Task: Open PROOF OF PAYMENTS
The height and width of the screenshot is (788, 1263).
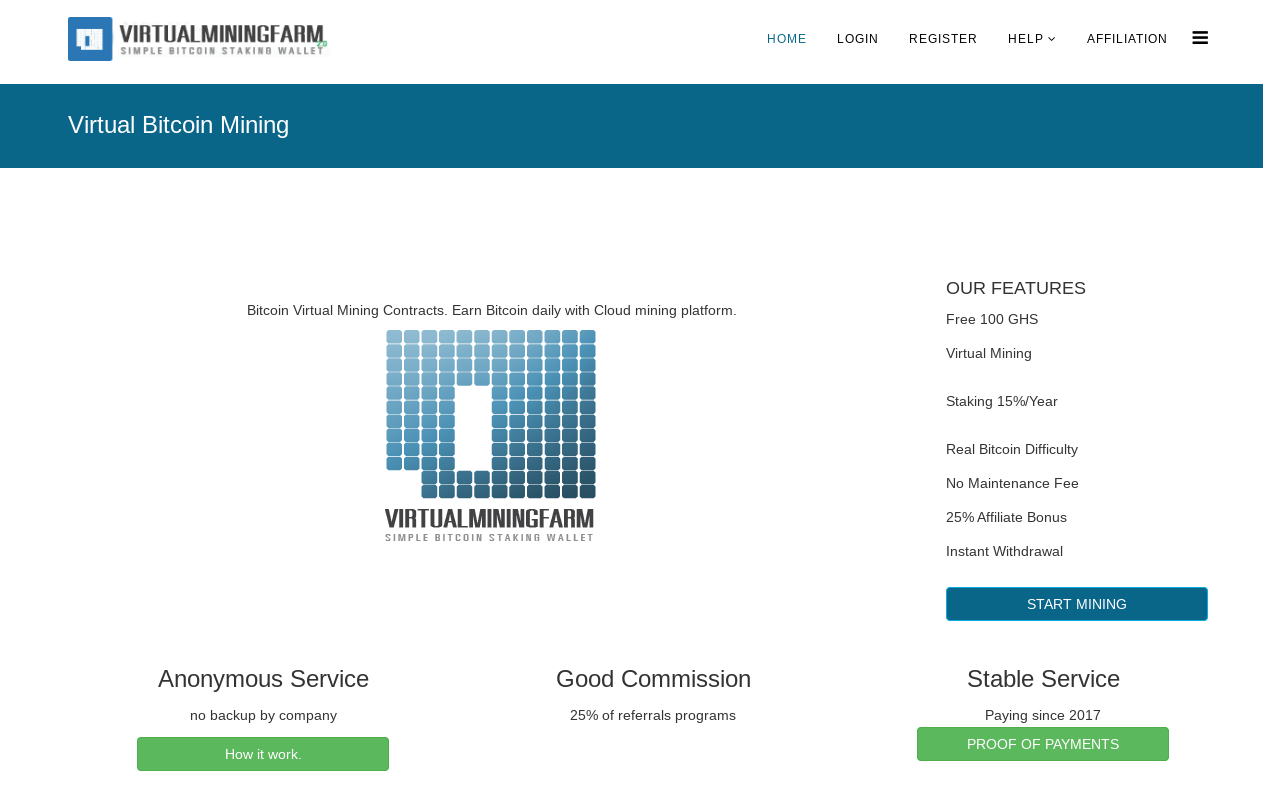Action: (1043, 744)
